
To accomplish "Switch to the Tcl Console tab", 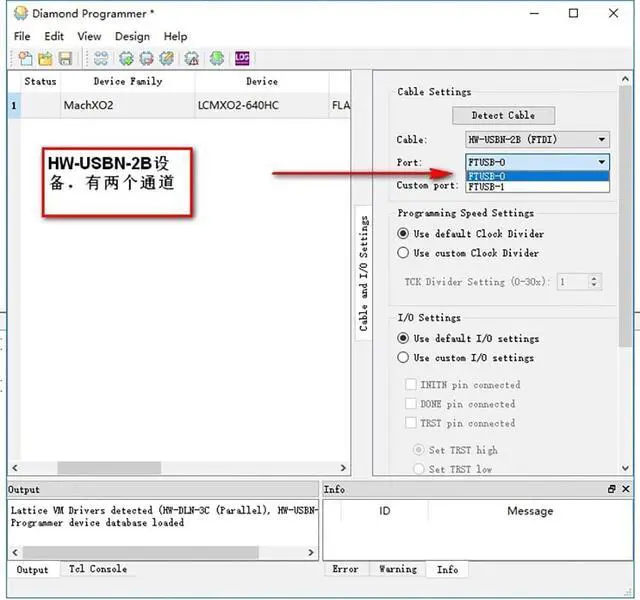I will pyautogui.click(x=97, y=569).
